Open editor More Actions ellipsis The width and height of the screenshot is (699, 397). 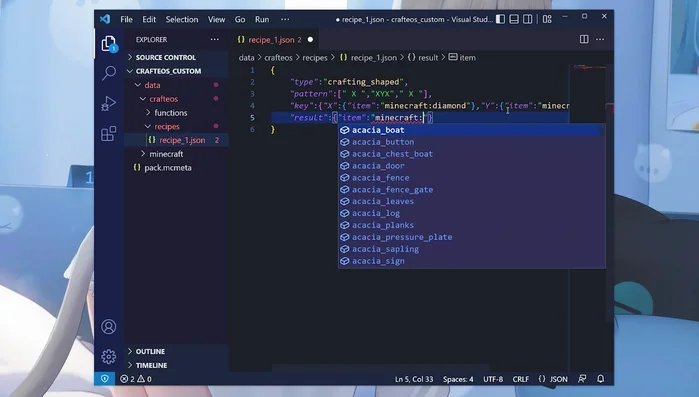click(x=600, y=39)
